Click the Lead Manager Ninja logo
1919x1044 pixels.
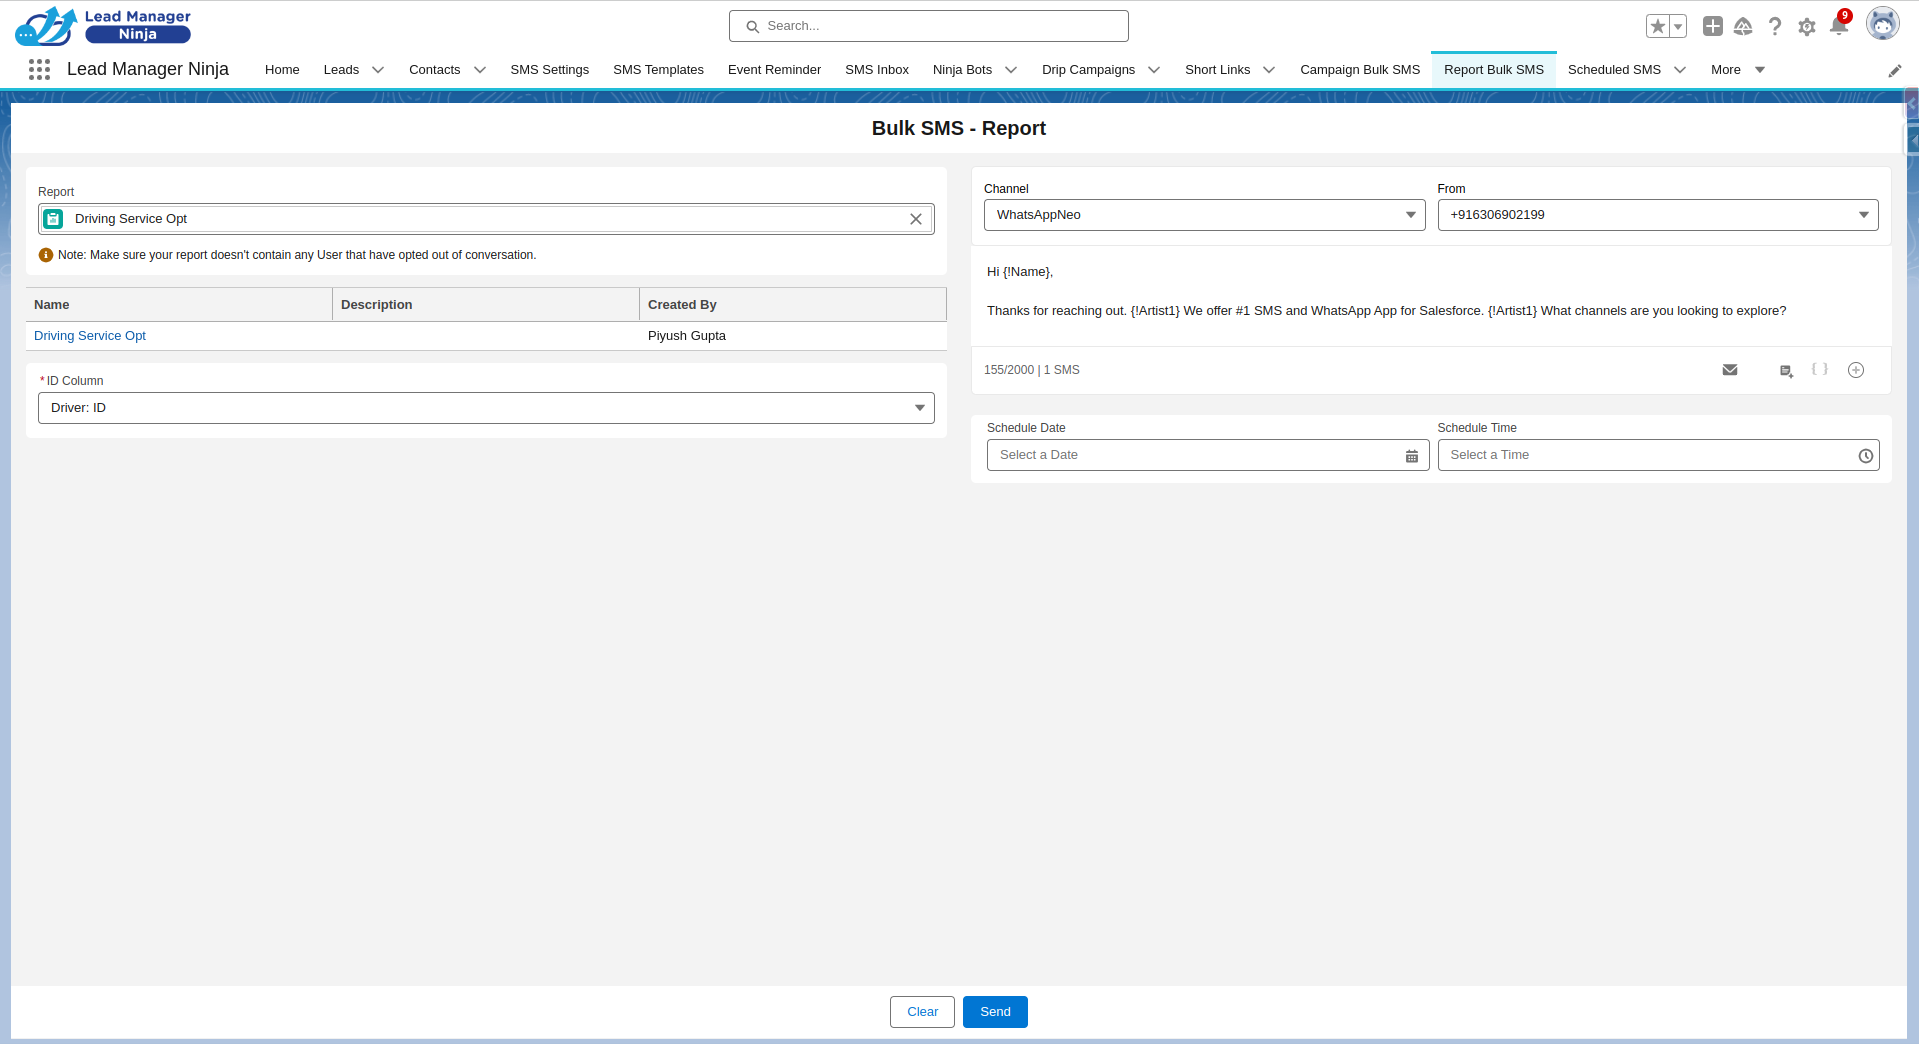pyautogui.click(x=103, y=26)
